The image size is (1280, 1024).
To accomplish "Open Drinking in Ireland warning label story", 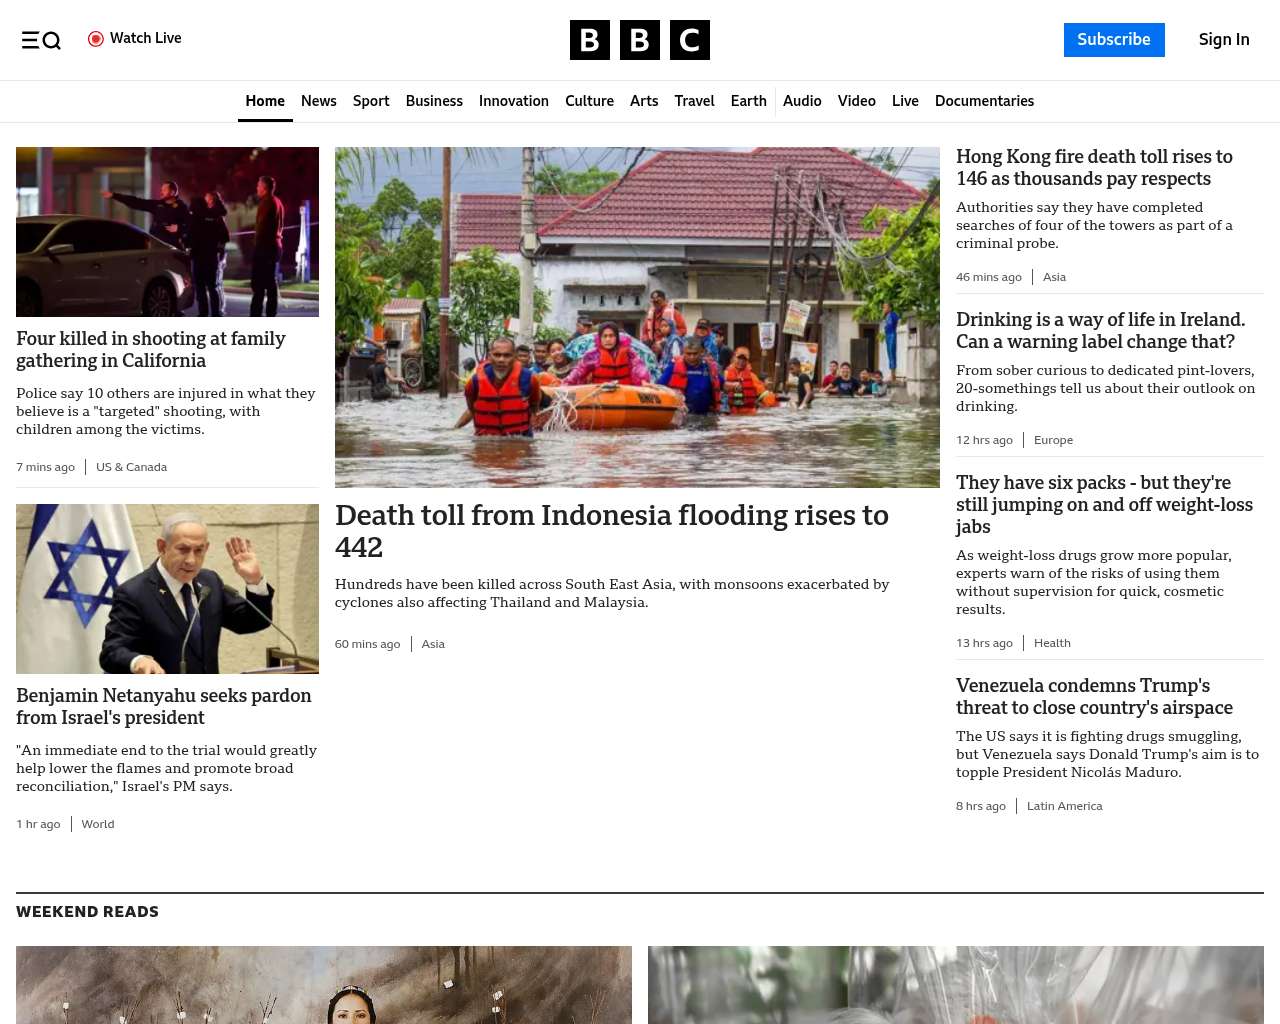I will pos(1100,331).
